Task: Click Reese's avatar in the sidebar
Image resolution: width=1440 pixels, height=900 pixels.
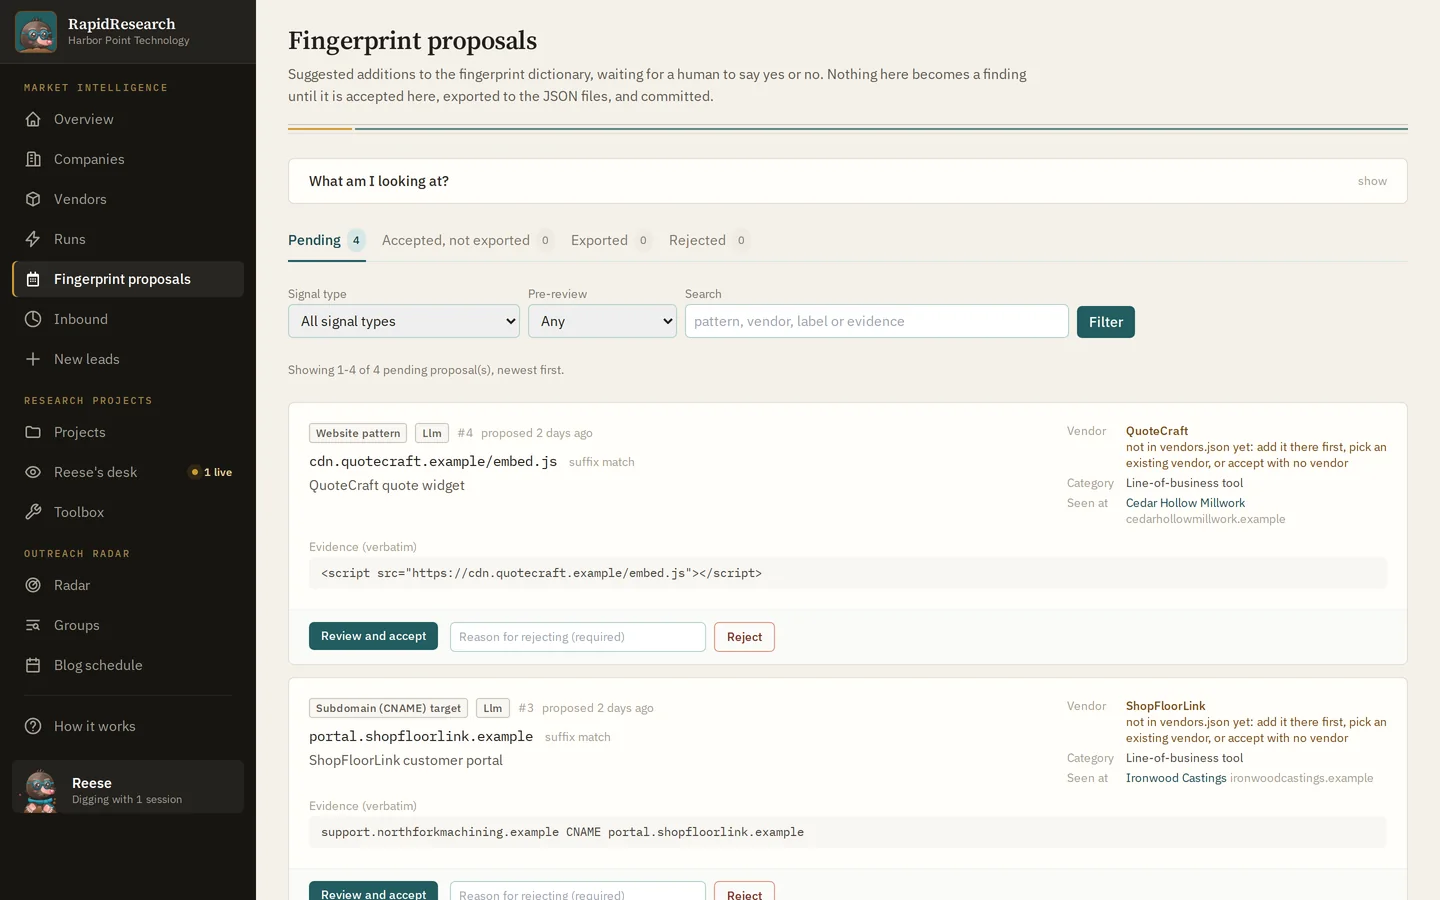Action: [x=40, y=790]
